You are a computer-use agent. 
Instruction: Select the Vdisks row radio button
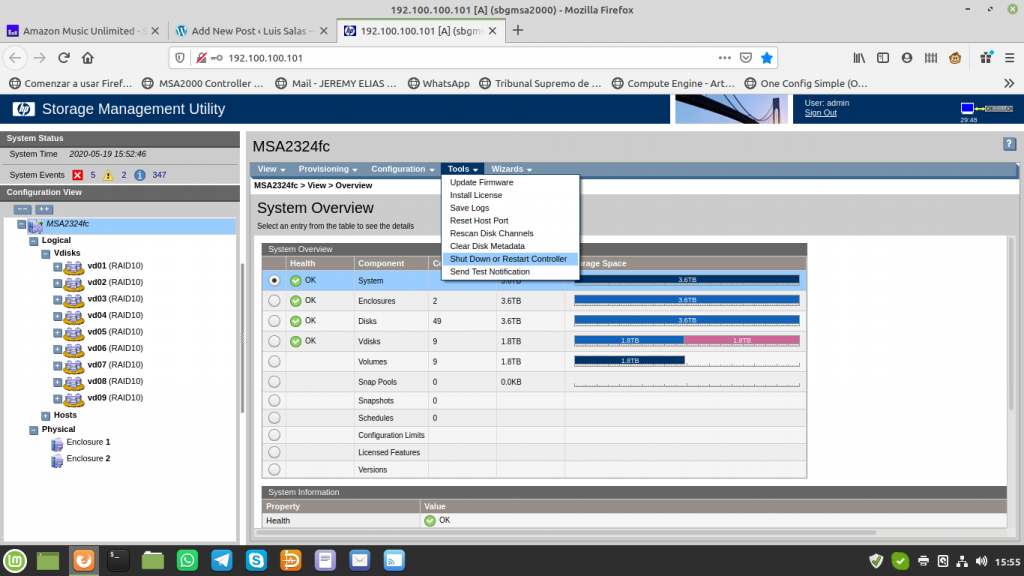274,341
